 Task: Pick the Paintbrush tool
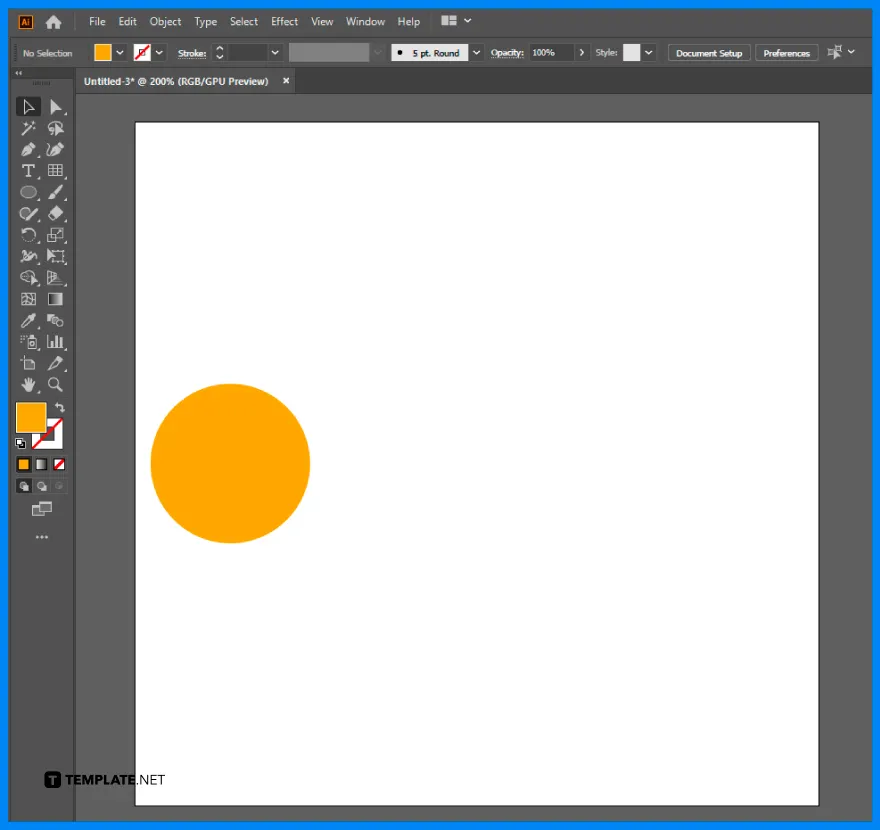(56, 192)
